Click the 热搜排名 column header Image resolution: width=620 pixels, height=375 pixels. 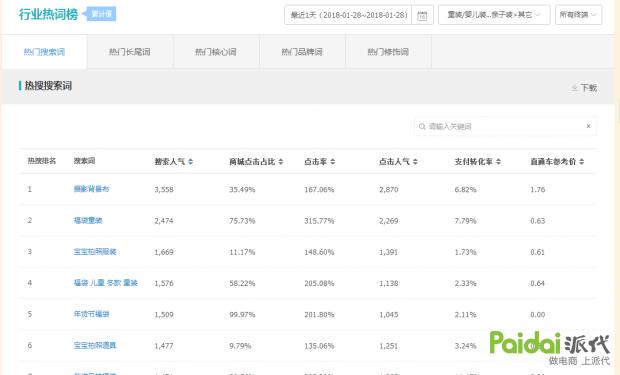42,161
